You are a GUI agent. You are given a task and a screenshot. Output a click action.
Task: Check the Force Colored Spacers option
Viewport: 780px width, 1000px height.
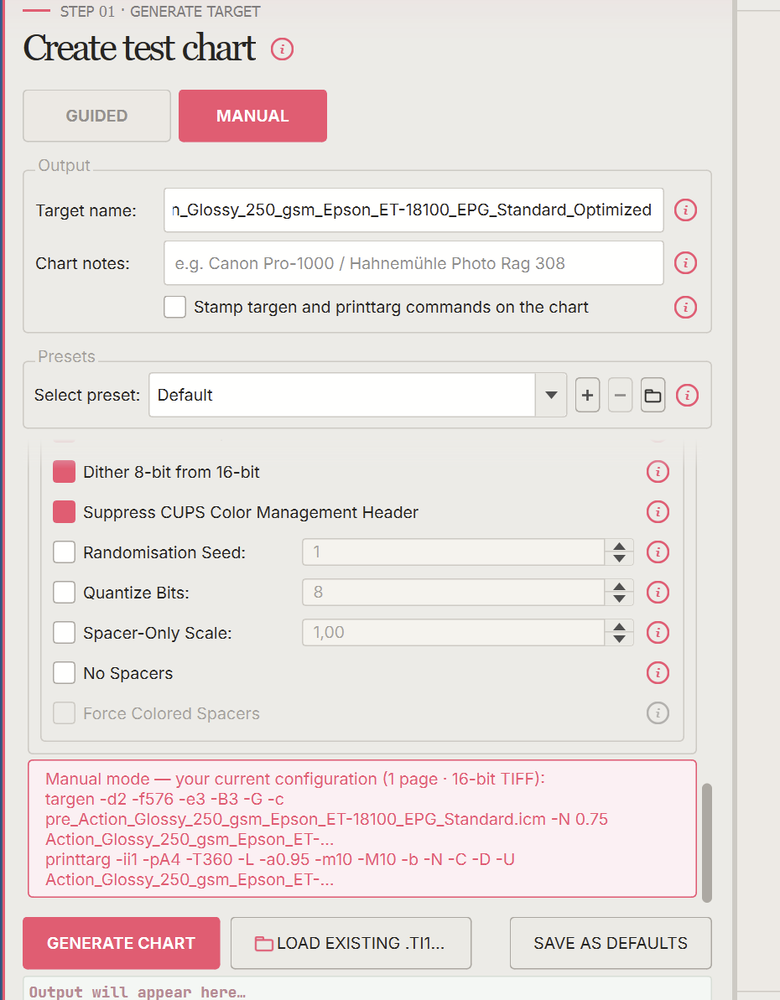point(64,713)
